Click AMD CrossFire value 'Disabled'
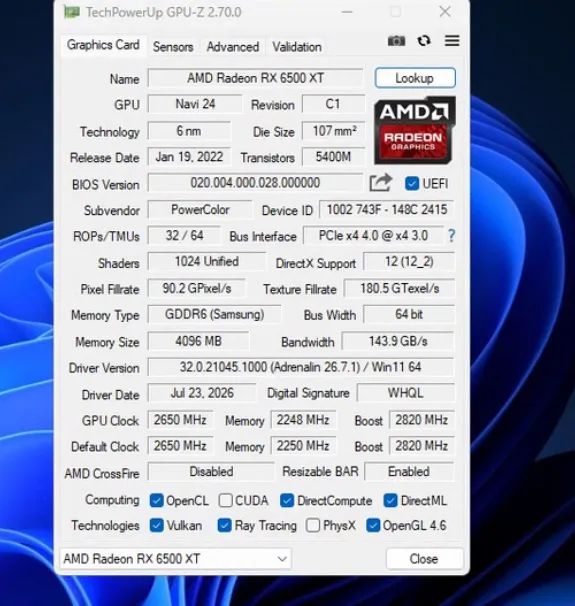The height and width of the screenshot is (606, 575). 211,472
